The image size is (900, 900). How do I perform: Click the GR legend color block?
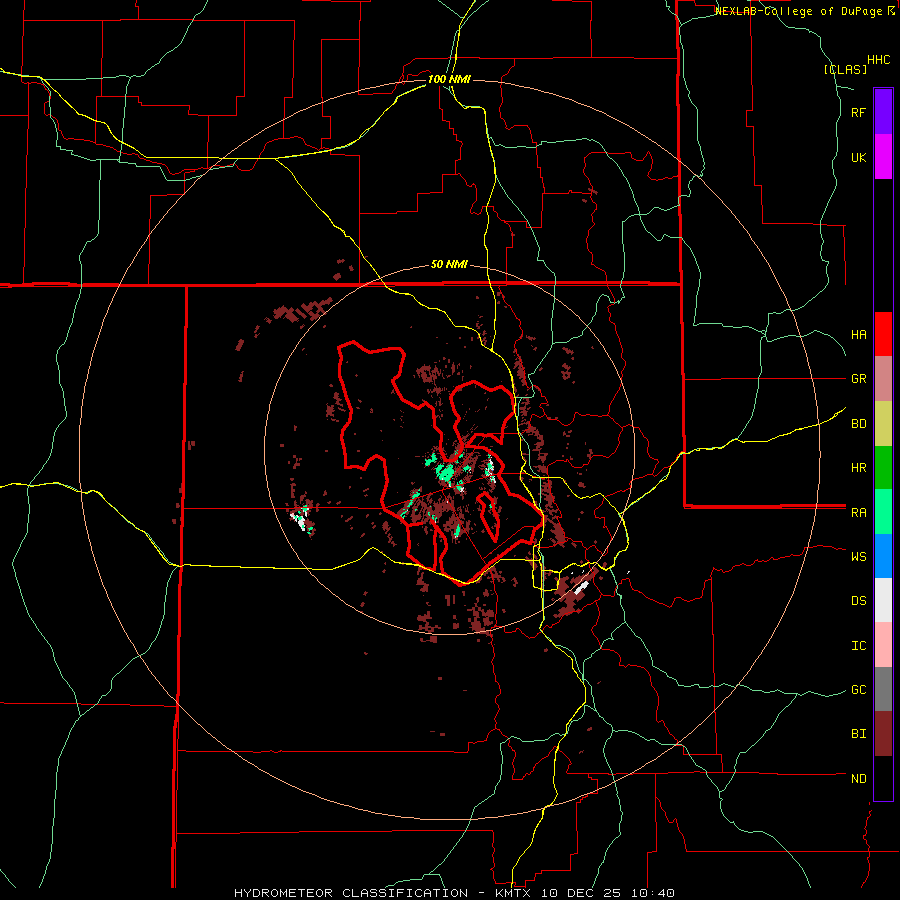(883, 379)
